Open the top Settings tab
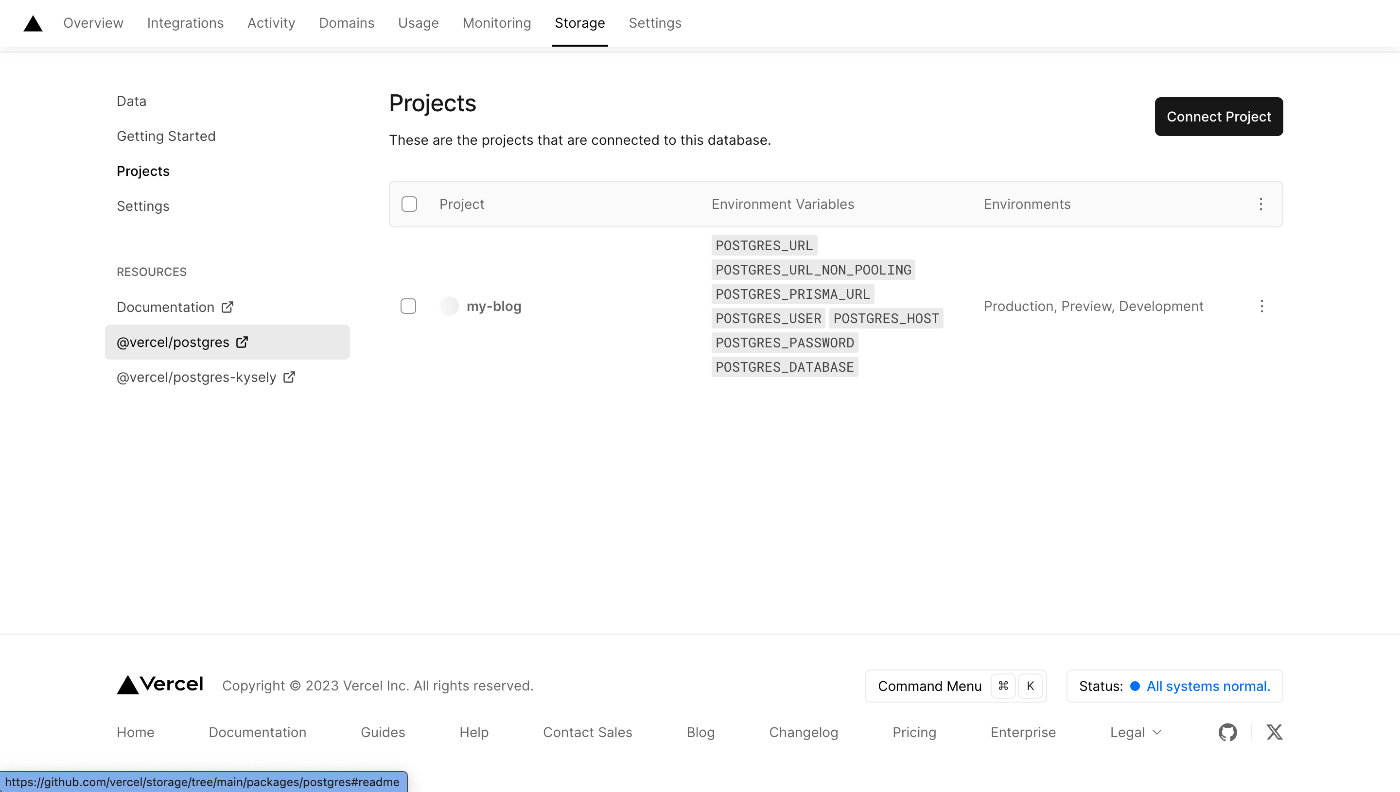 655,23
